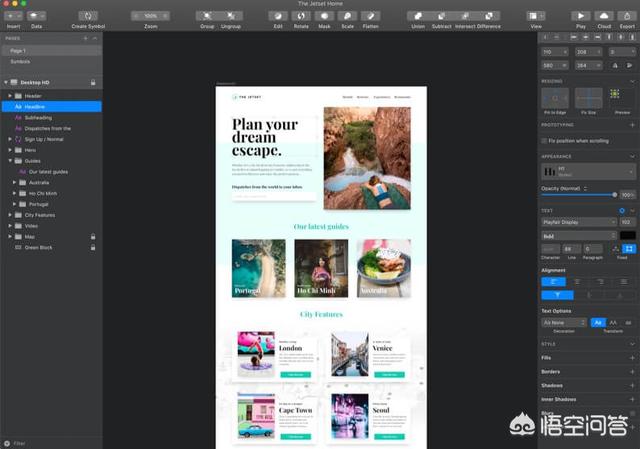
Task: Select the Rotate tool
Action: 301,16
